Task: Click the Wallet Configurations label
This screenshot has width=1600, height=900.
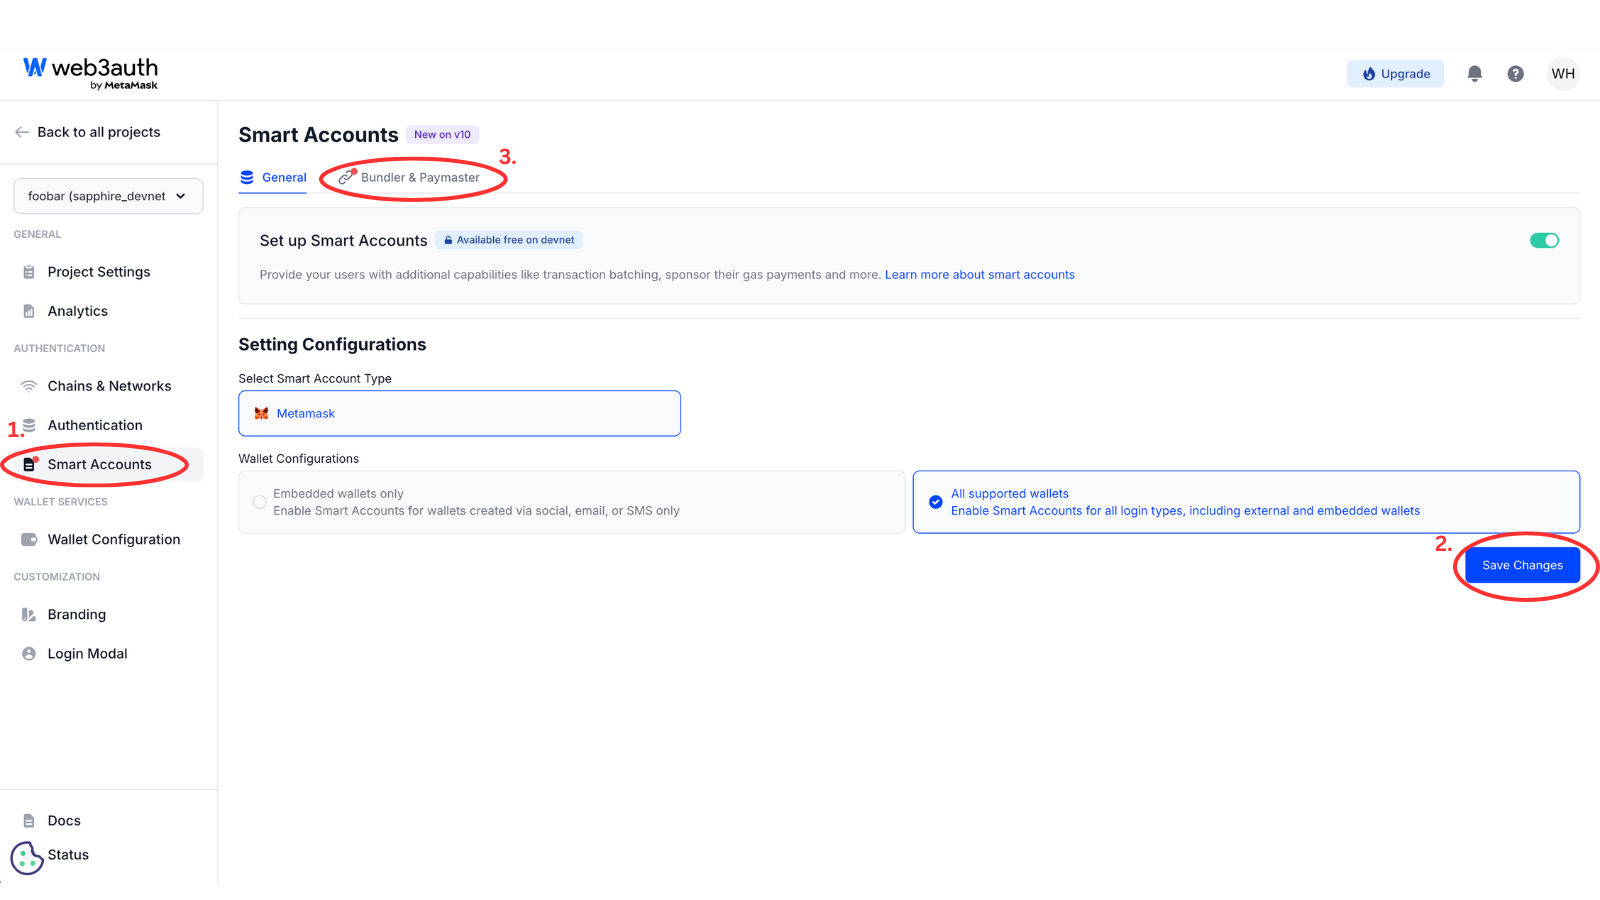Action: [x=298, y=459]
